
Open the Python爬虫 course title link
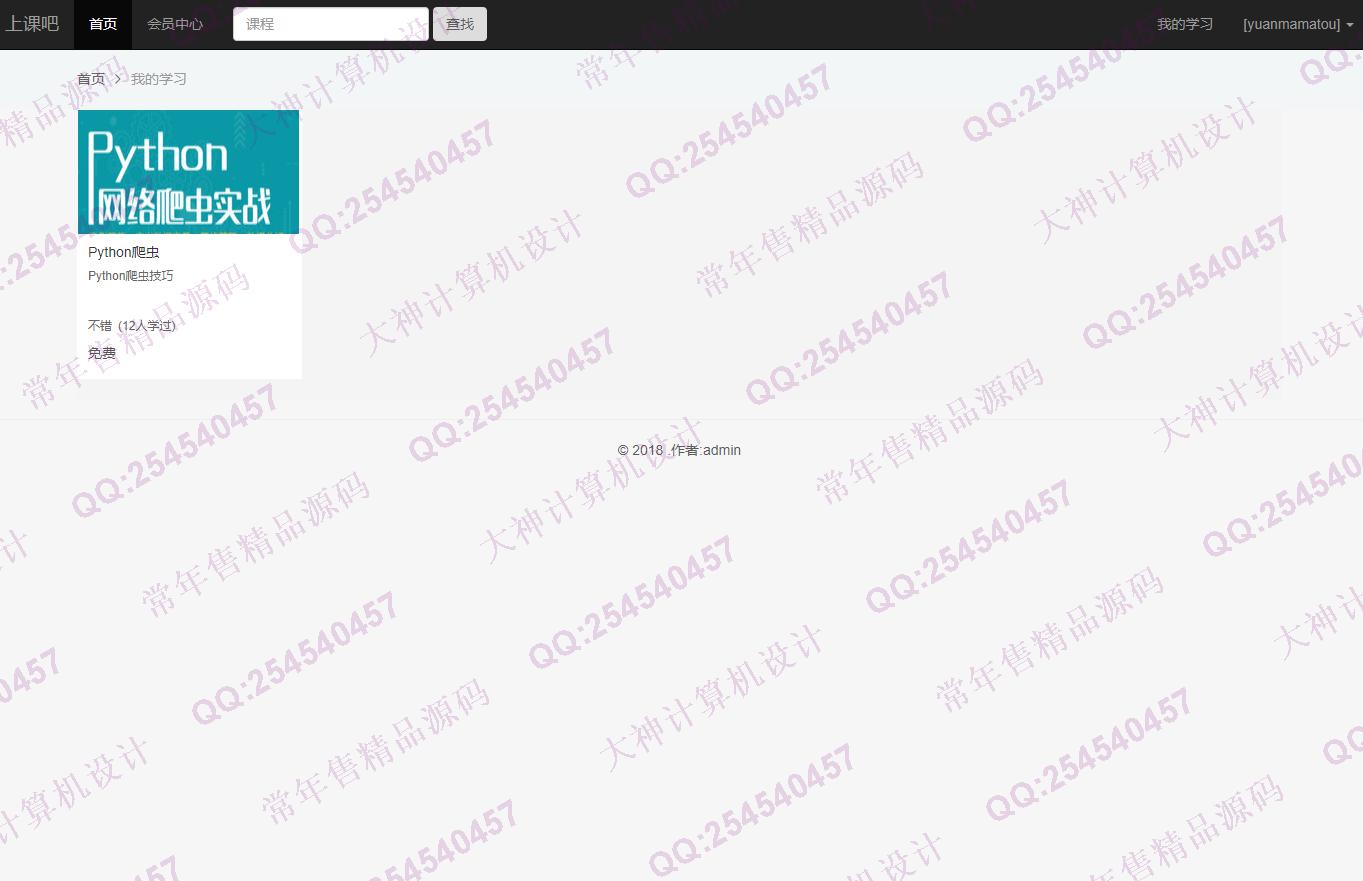click(x=124, y=252)
